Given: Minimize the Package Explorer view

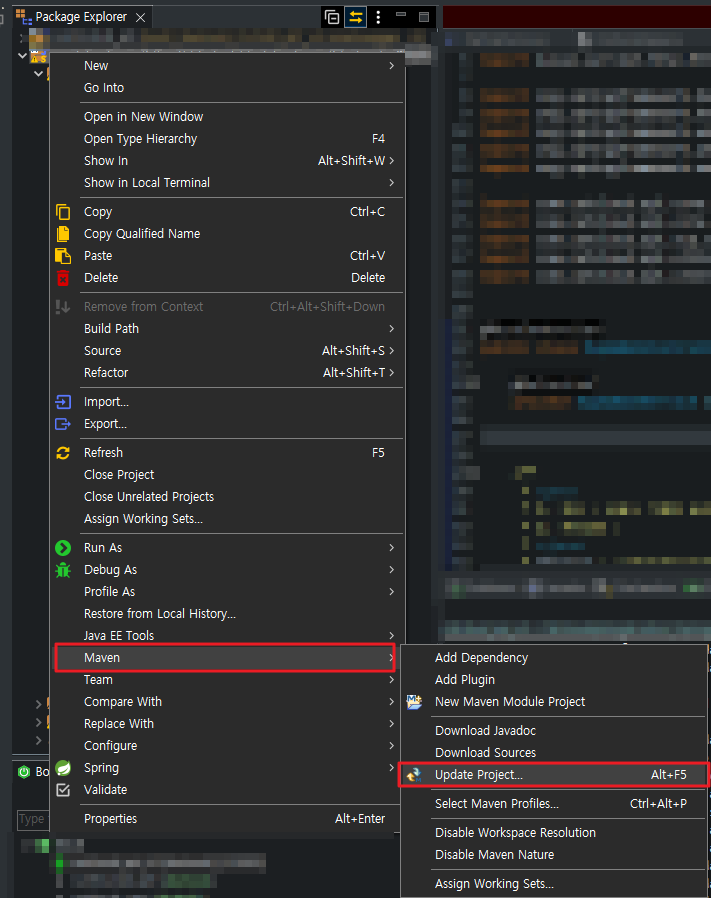Looking at the screenshot, I should point(401,15).
